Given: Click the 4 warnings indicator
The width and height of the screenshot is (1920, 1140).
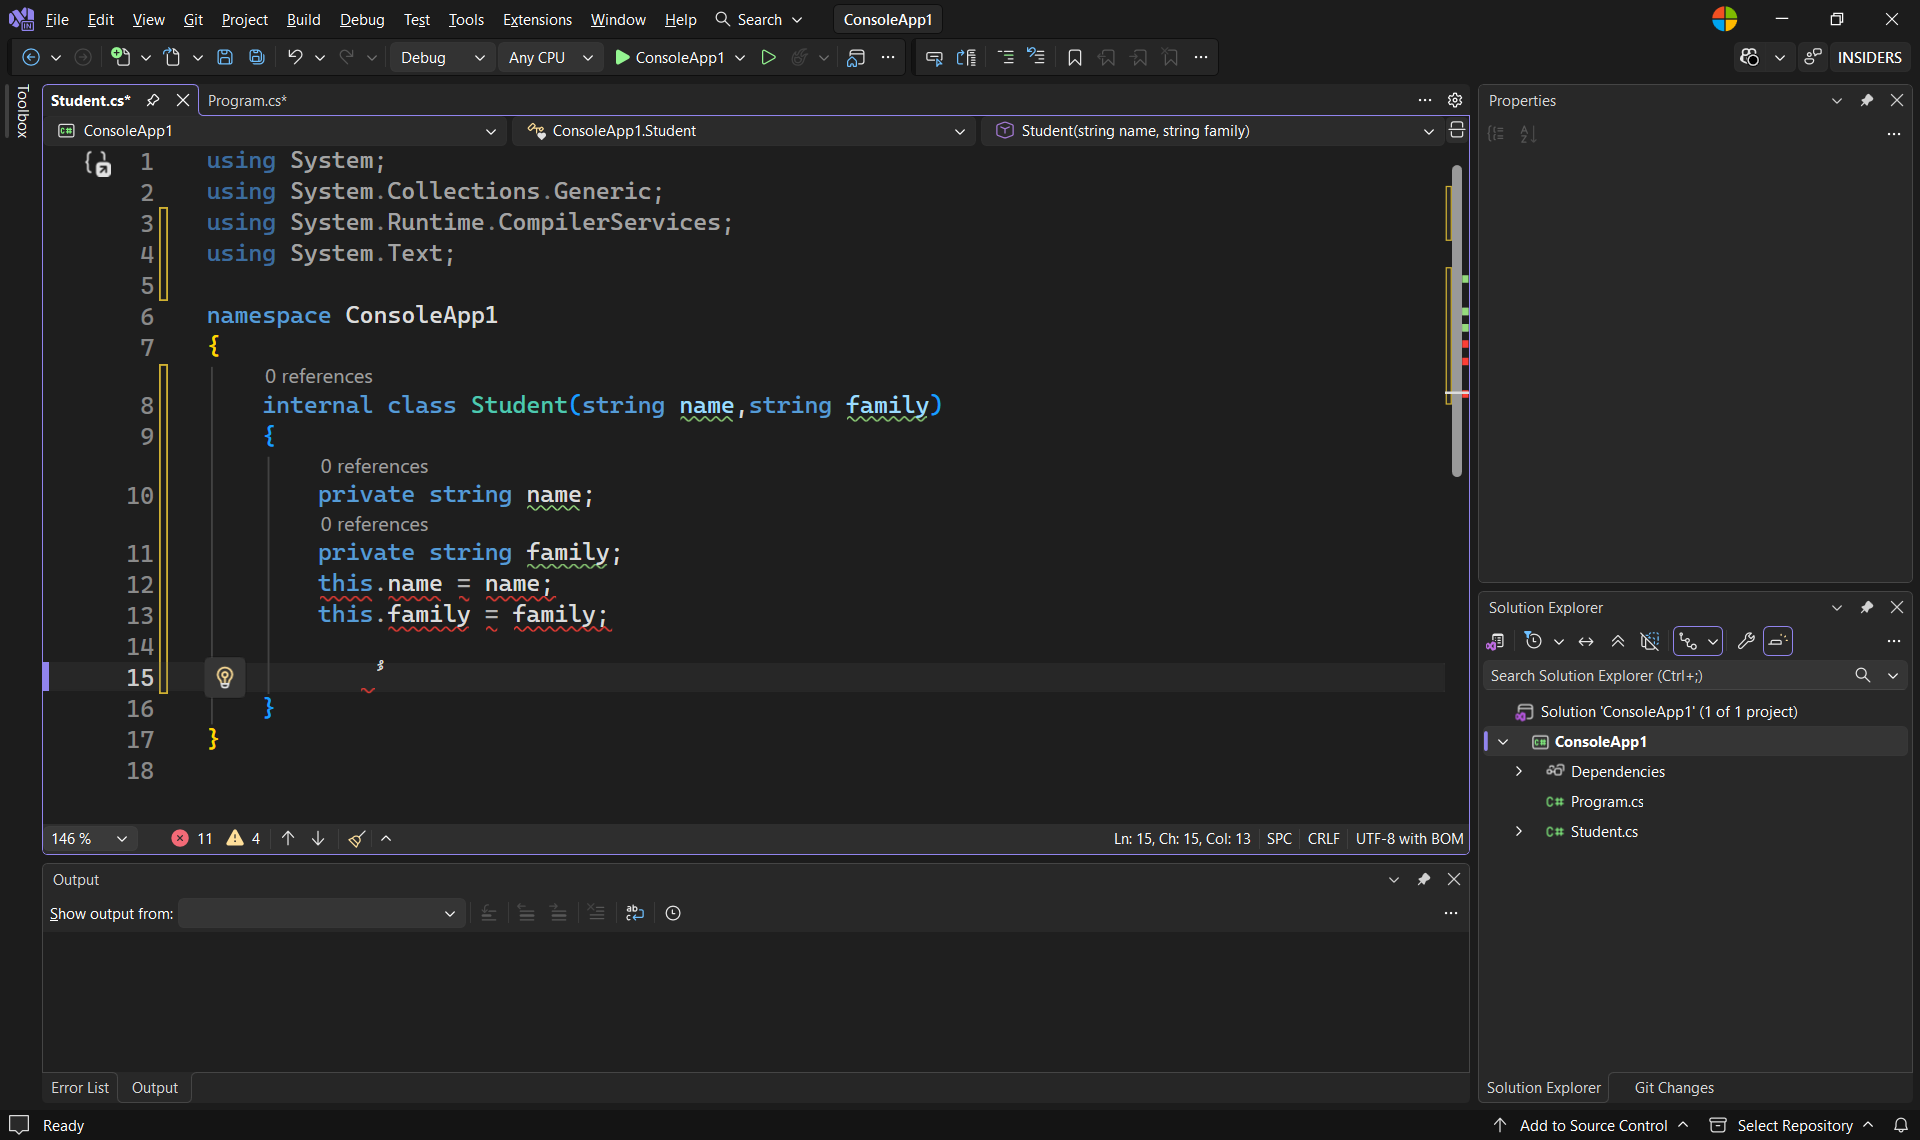Looking at the screenshot, I should coord(243,839).
